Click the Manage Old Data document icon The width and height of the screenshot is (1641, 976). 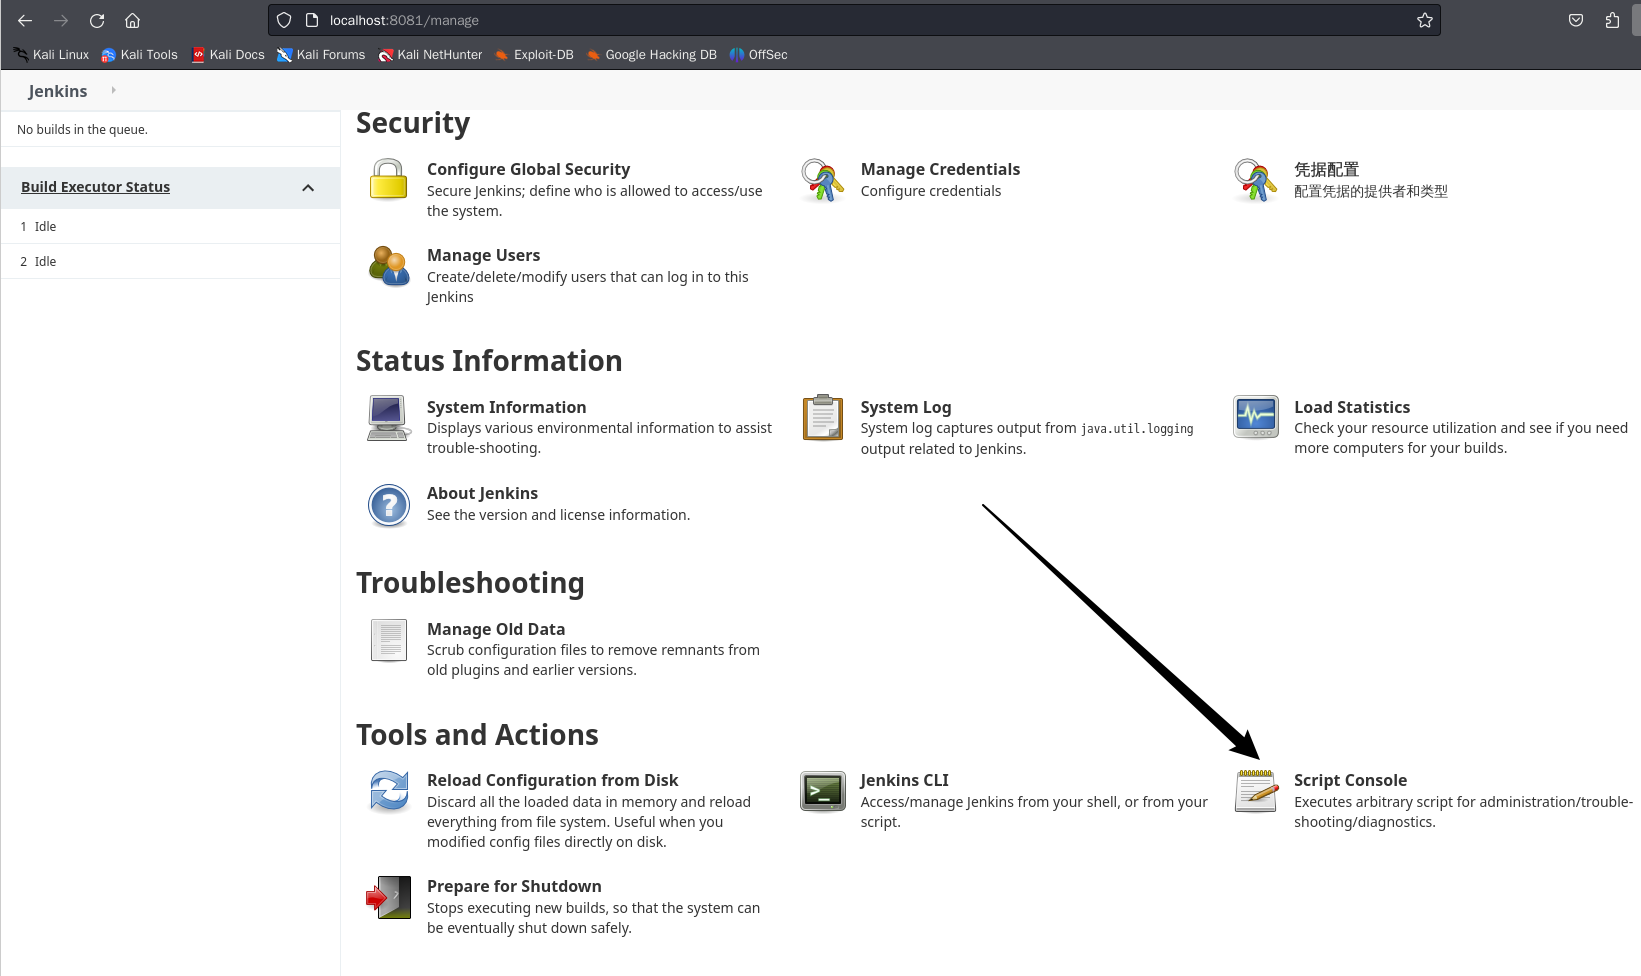(x=389, y=640)
